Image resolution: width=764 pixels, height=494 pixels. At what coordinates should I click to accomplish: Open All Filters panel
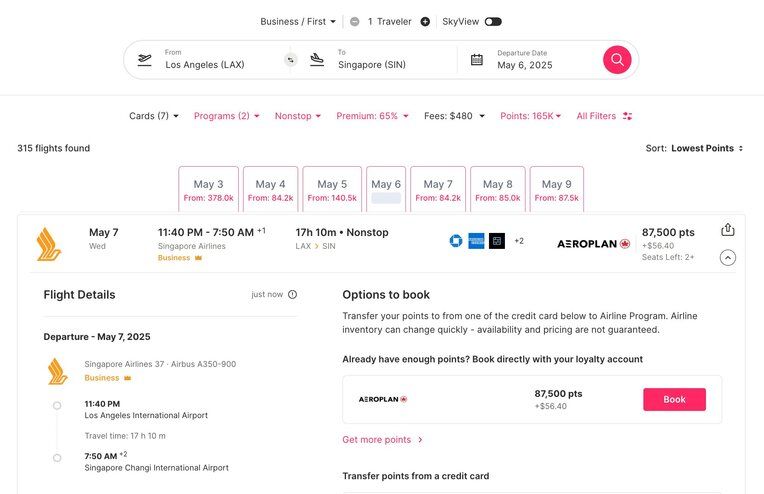pyautogui.click(x=604, y=116)
